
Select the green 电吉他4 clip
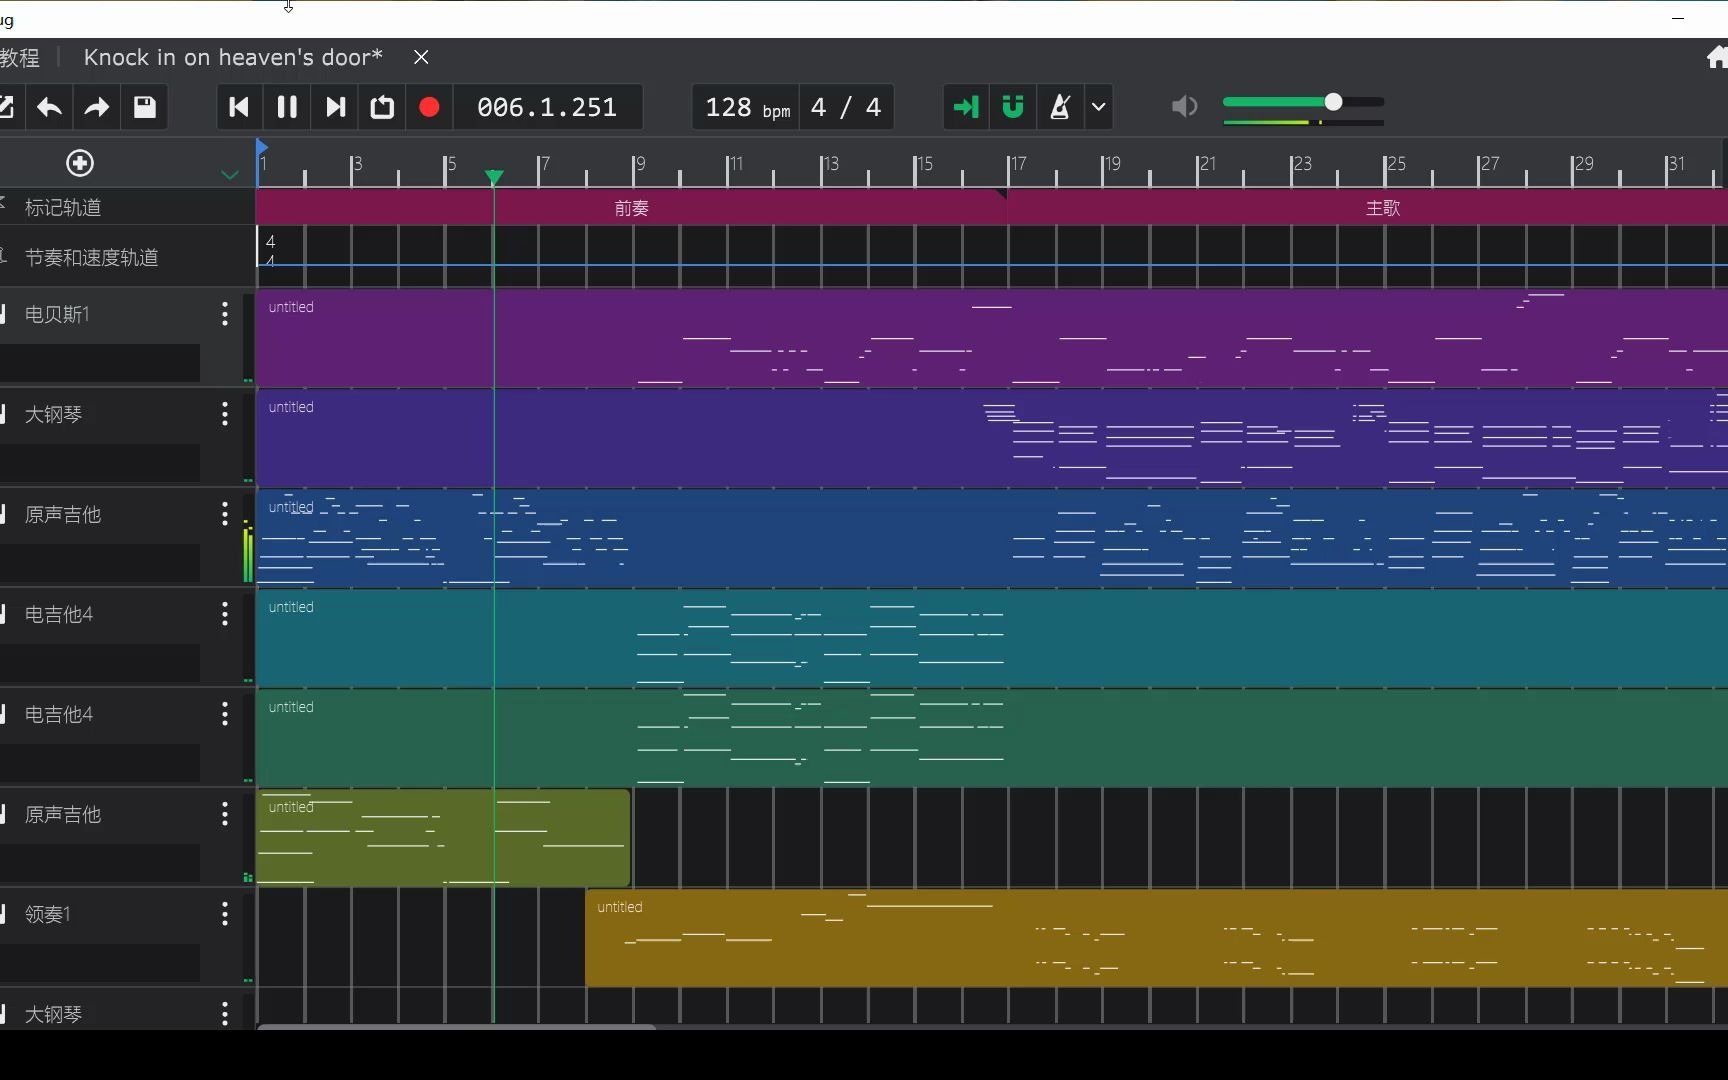992,738
